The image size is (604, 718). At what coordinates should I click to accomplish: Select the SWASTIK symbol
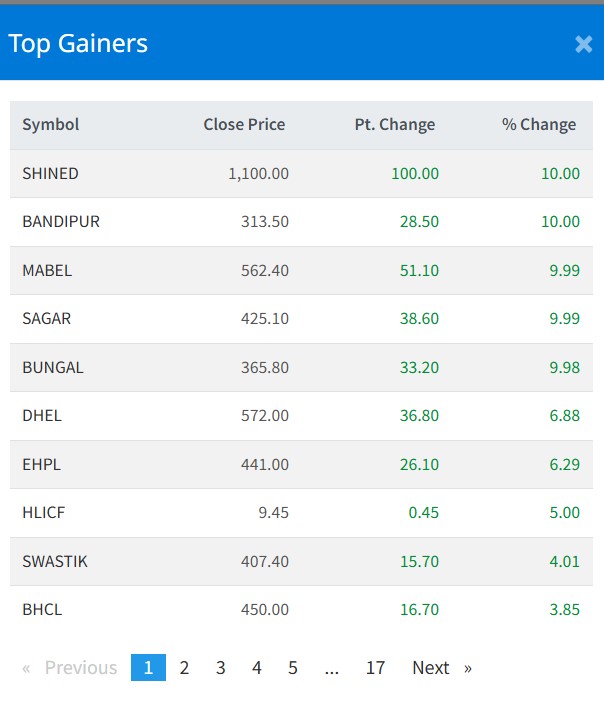[x=55, y=562]
